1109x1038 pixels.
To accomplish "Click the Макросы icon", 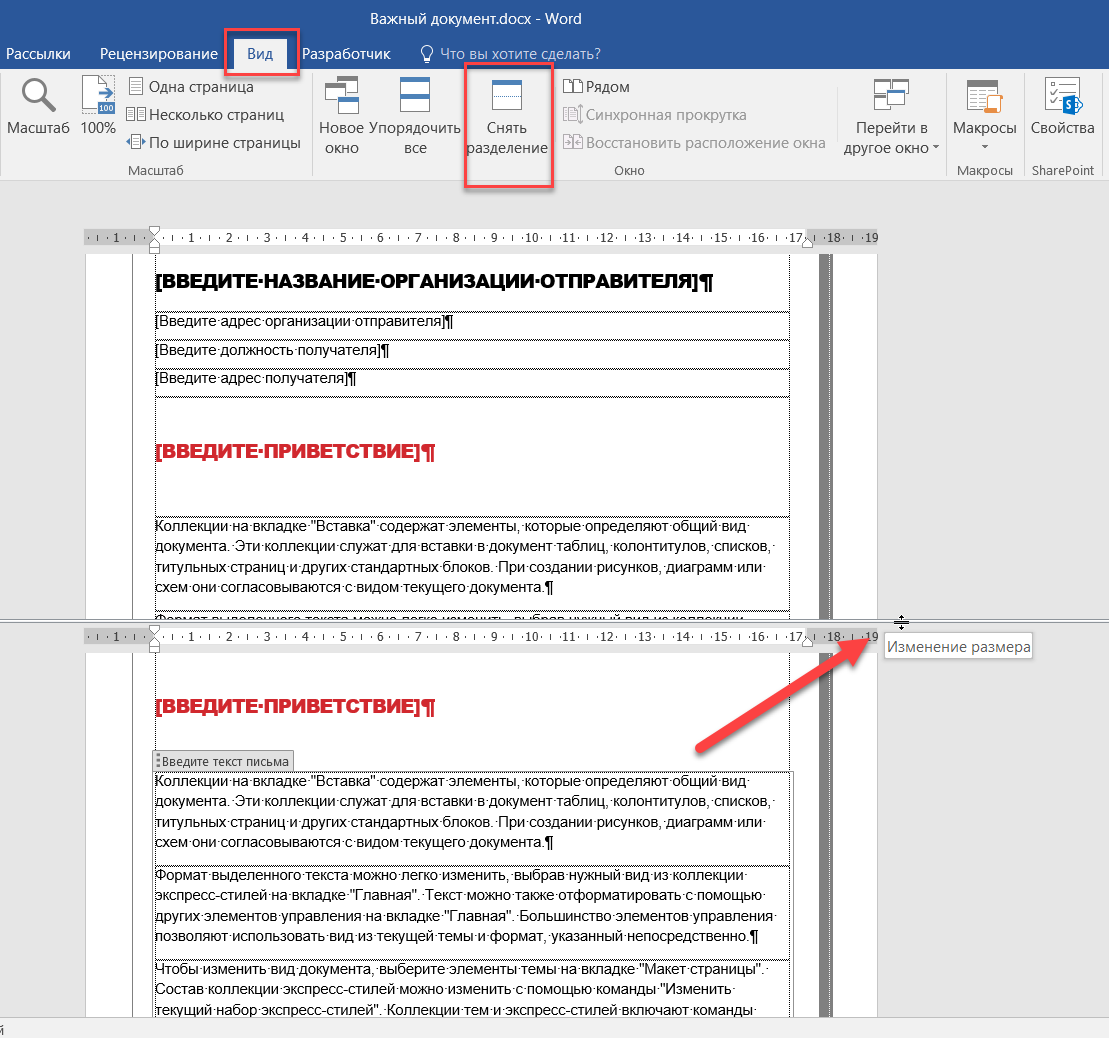I will point(985,96).
